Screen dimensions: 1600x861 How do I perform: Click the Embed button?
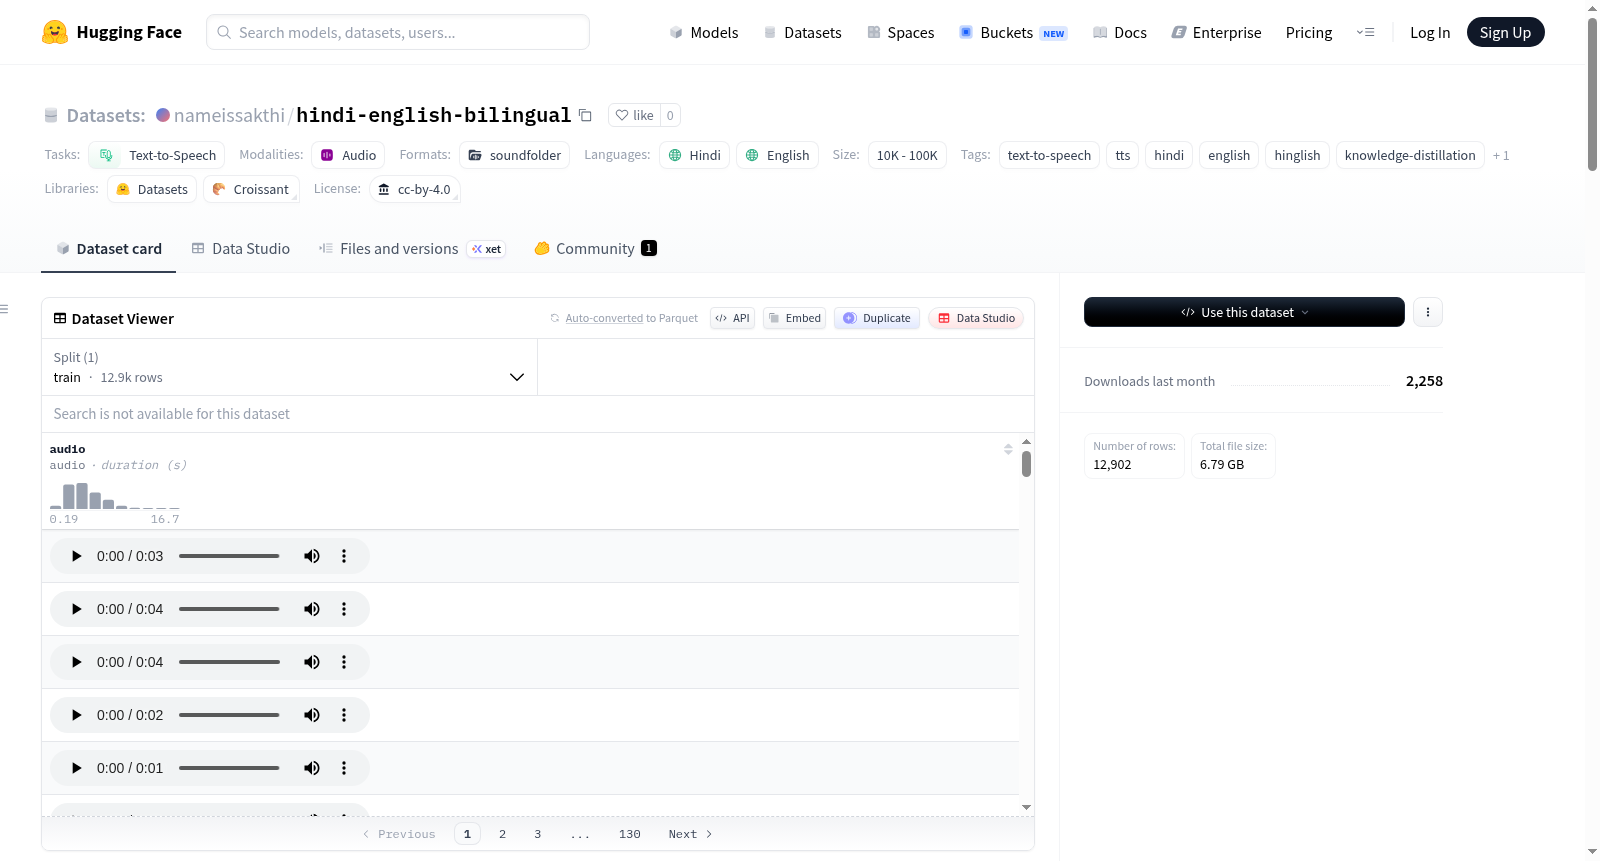coord(794,318)
